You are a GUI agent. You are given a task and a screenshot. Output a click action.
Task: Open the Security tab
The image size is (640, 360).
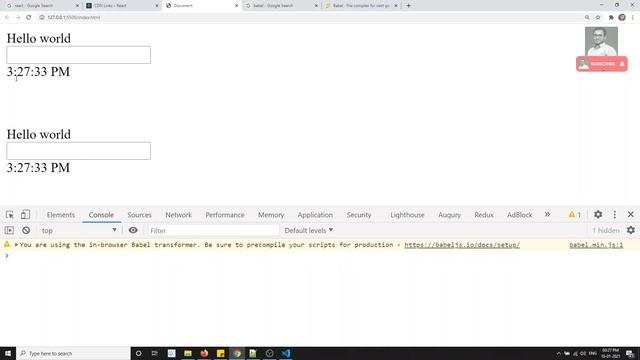tap(359, 215)
